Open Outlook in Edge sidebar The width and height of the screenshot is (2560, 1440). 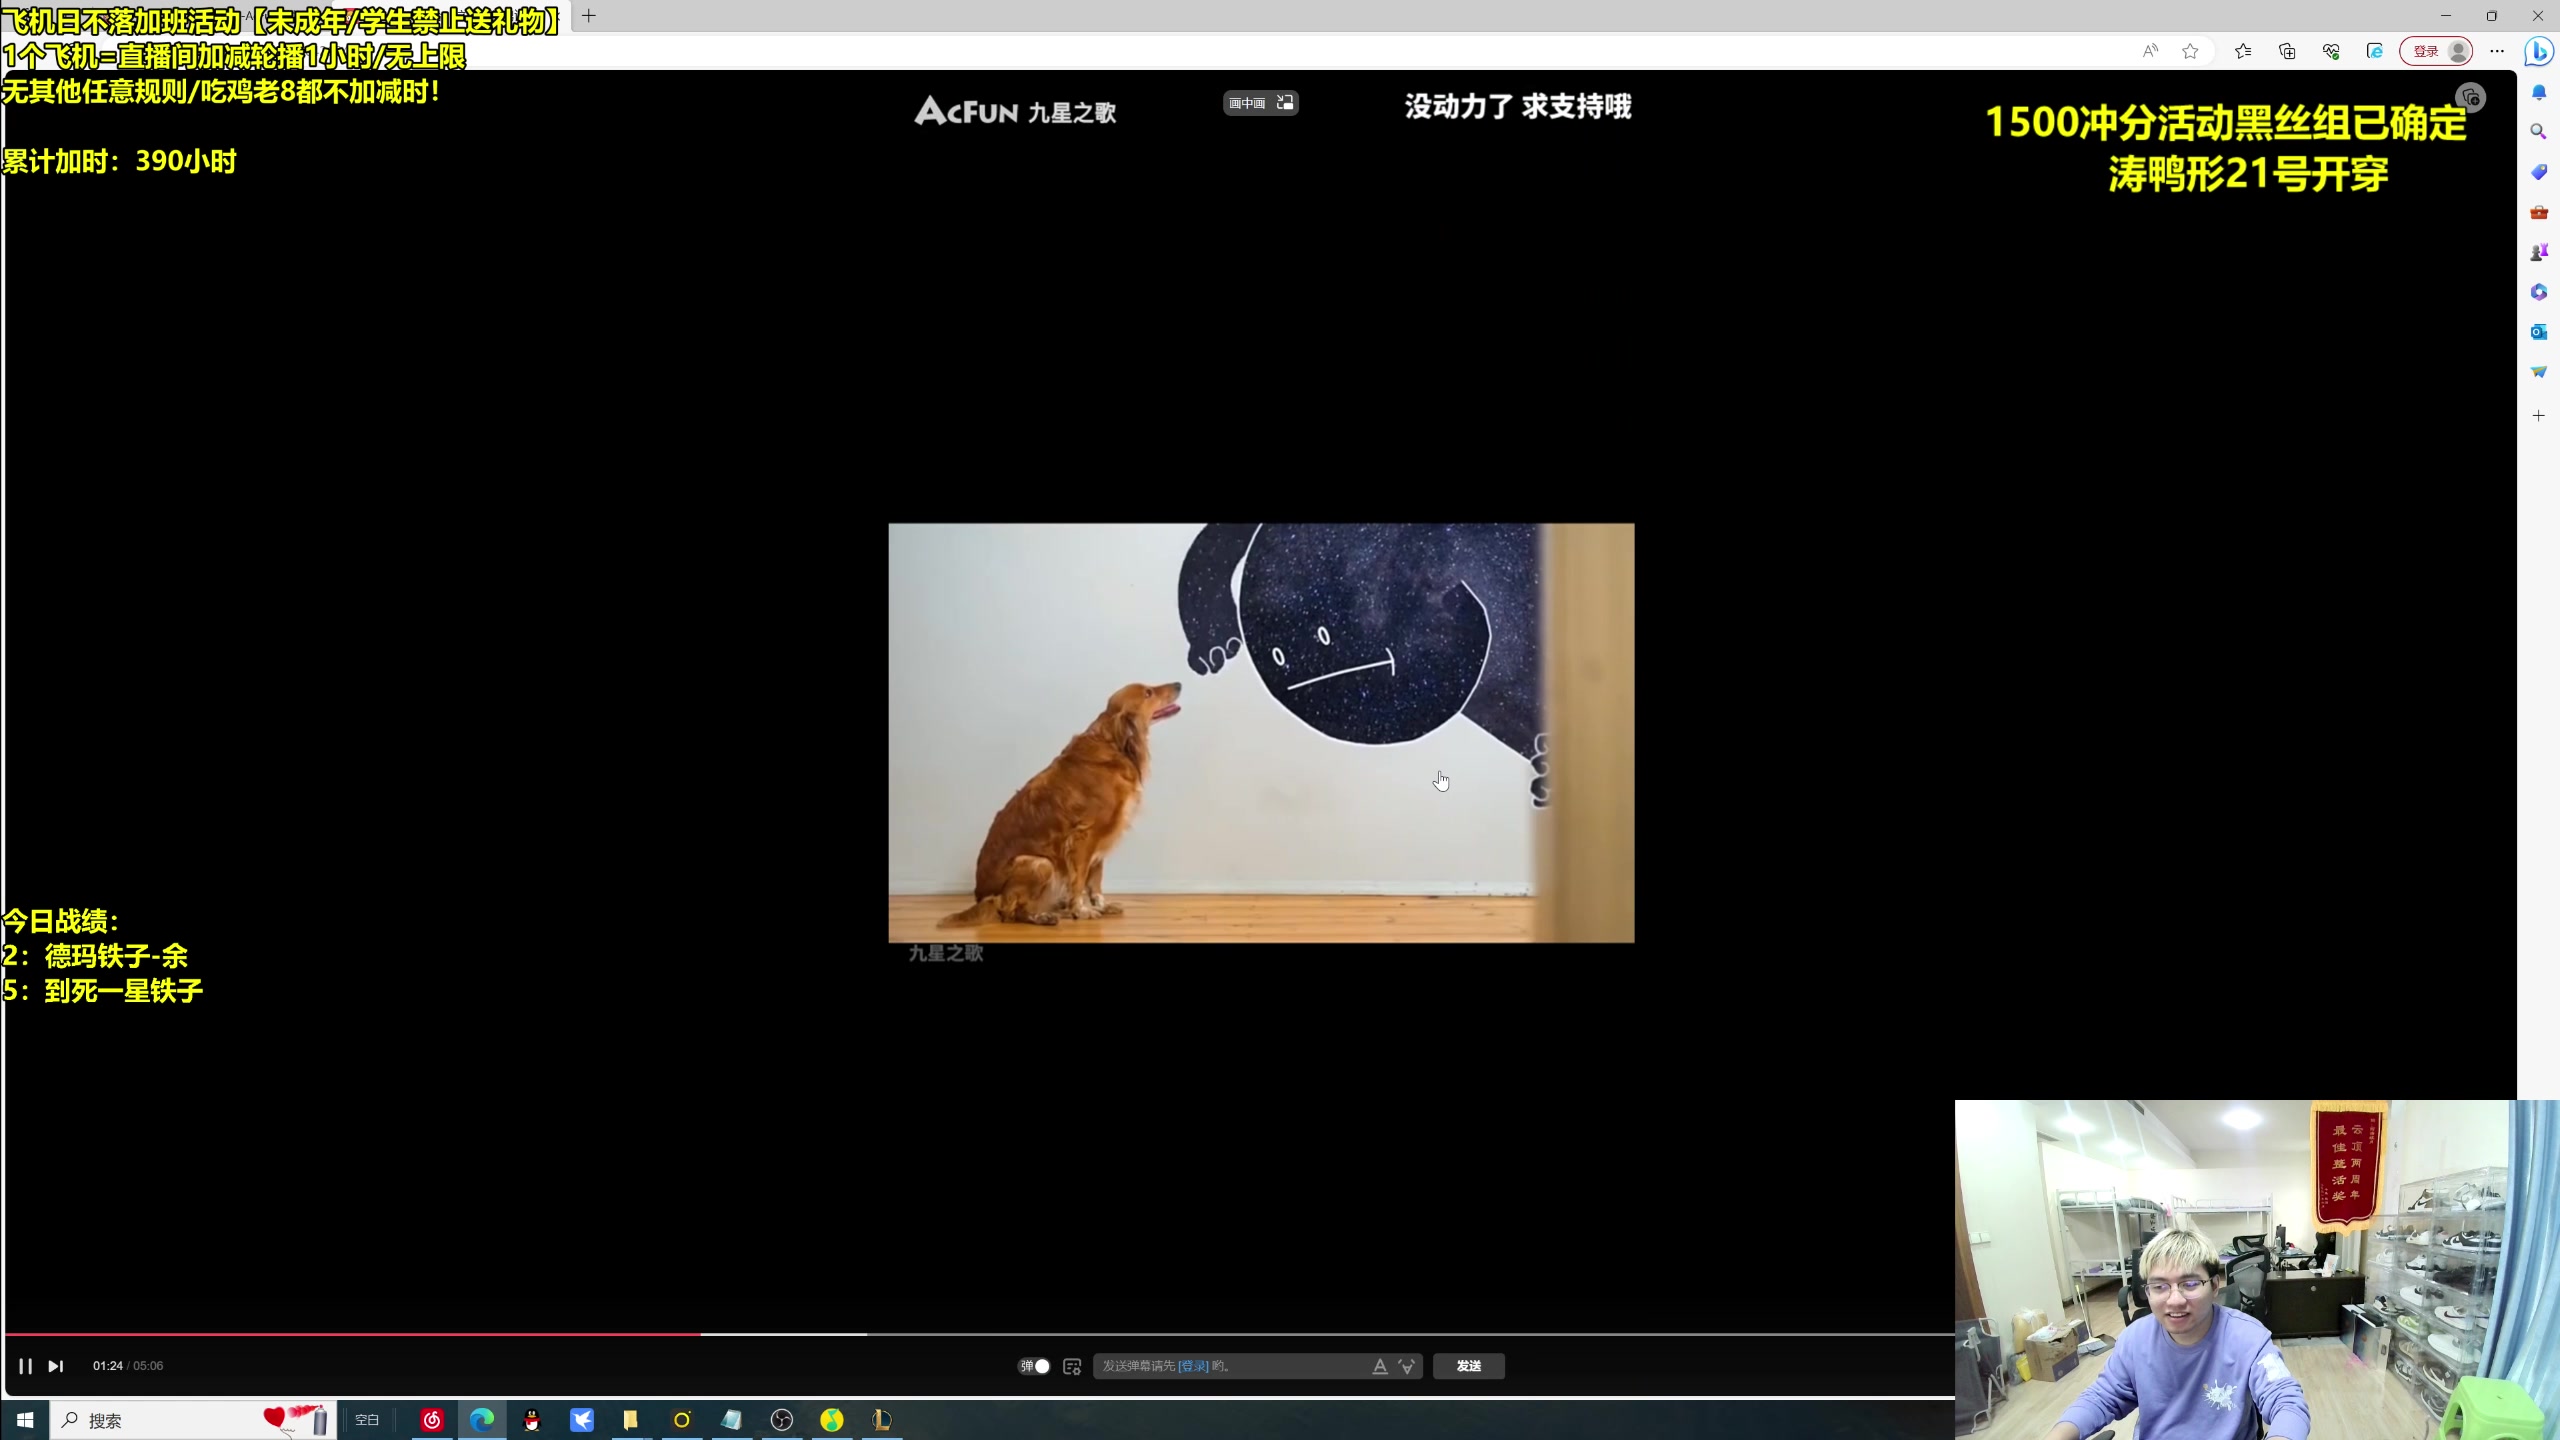click(x=2538, y=331)
